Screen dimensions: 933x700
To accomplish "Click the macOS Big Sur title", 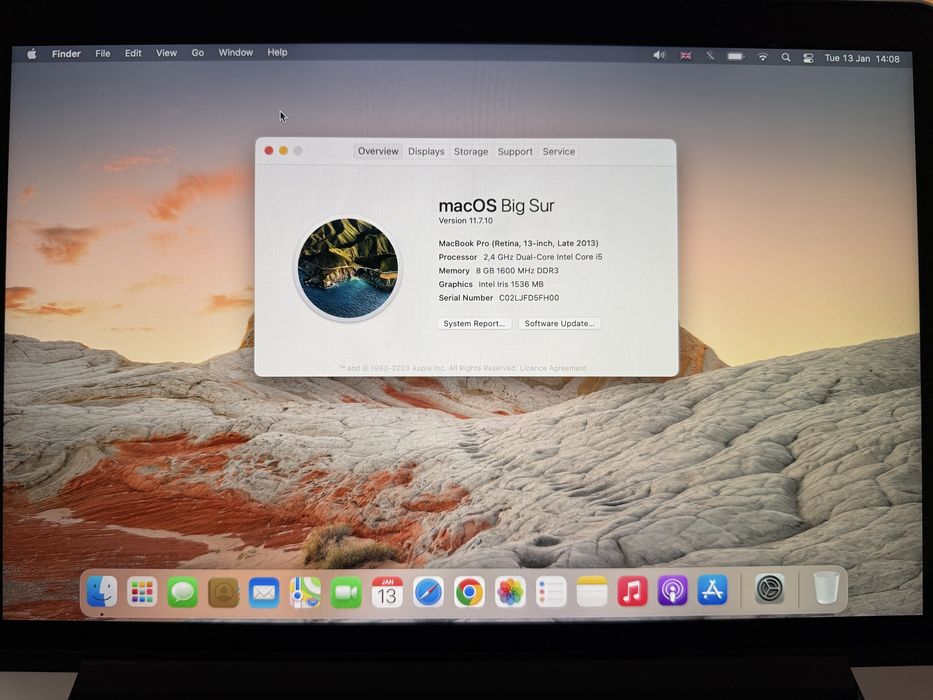I will click(x=496, y=206).
